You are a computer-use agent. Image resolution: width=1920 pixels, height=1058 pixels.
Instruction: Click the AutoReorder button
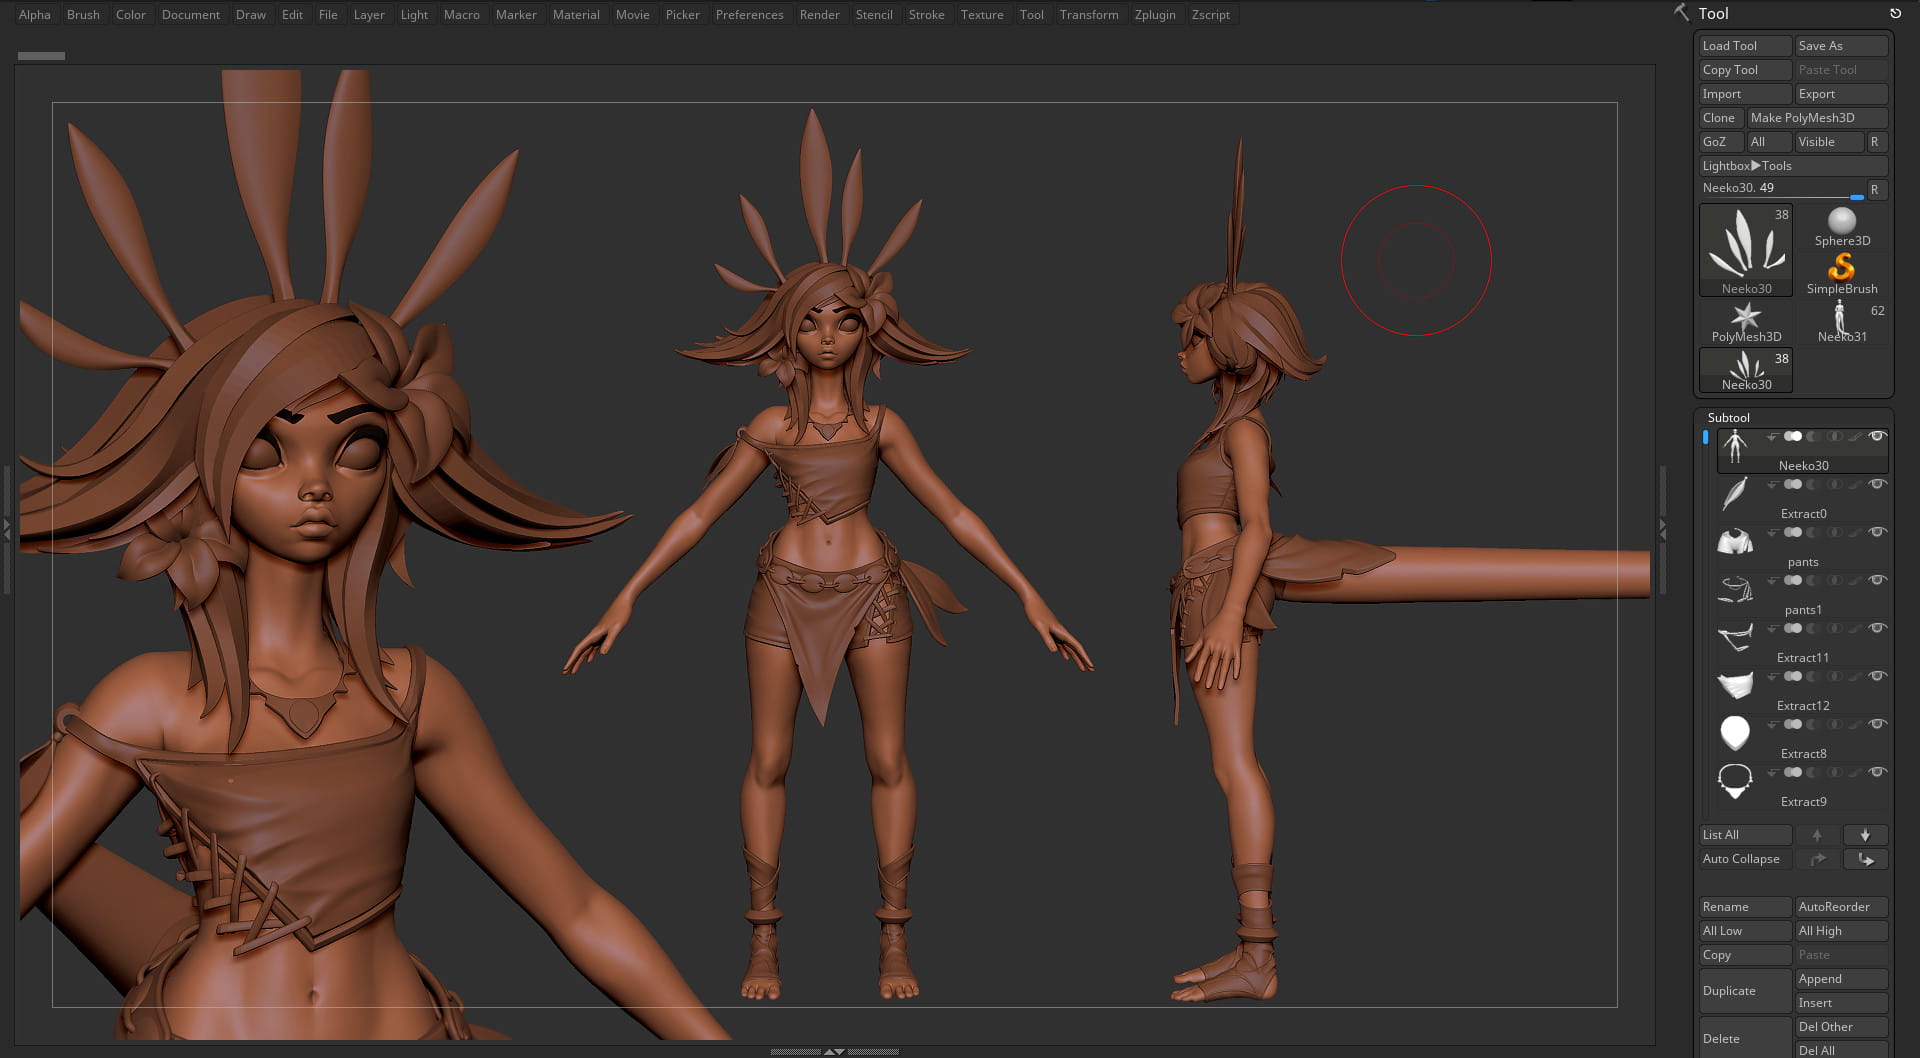(x=1841, y=907)
